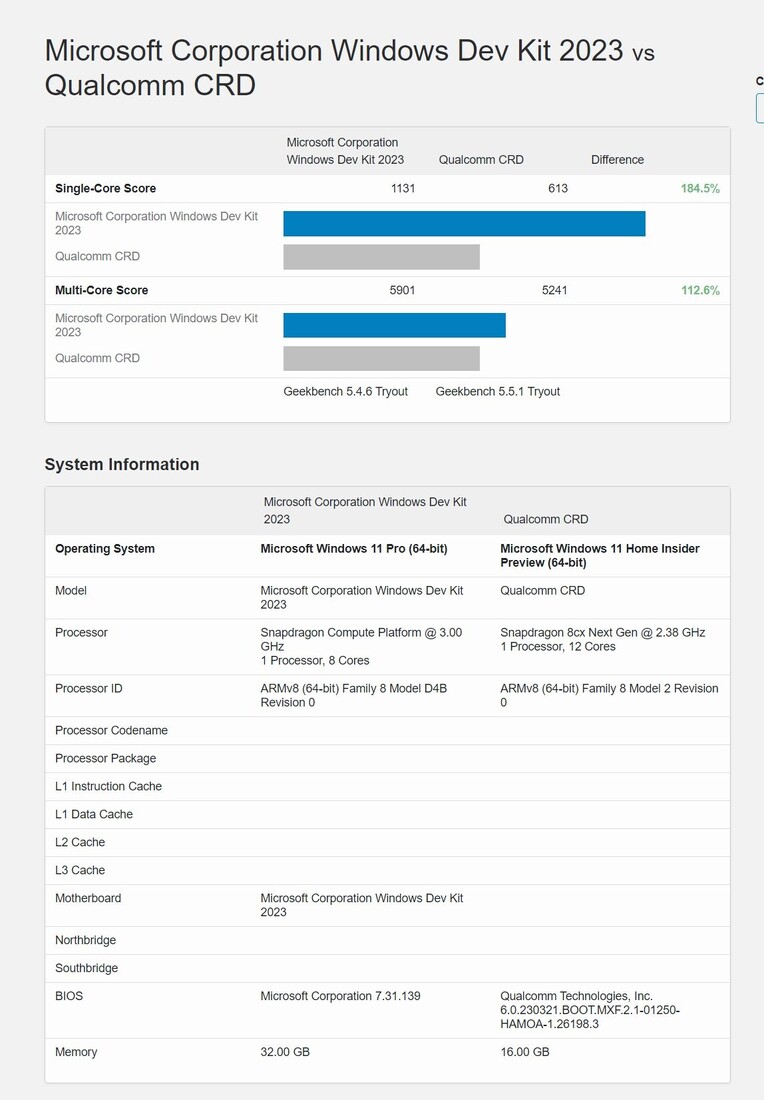Viewport: 764px width, 1100px height.
Task: Click the page title heading
Action: pyautogui.click(x=349, y=67)
